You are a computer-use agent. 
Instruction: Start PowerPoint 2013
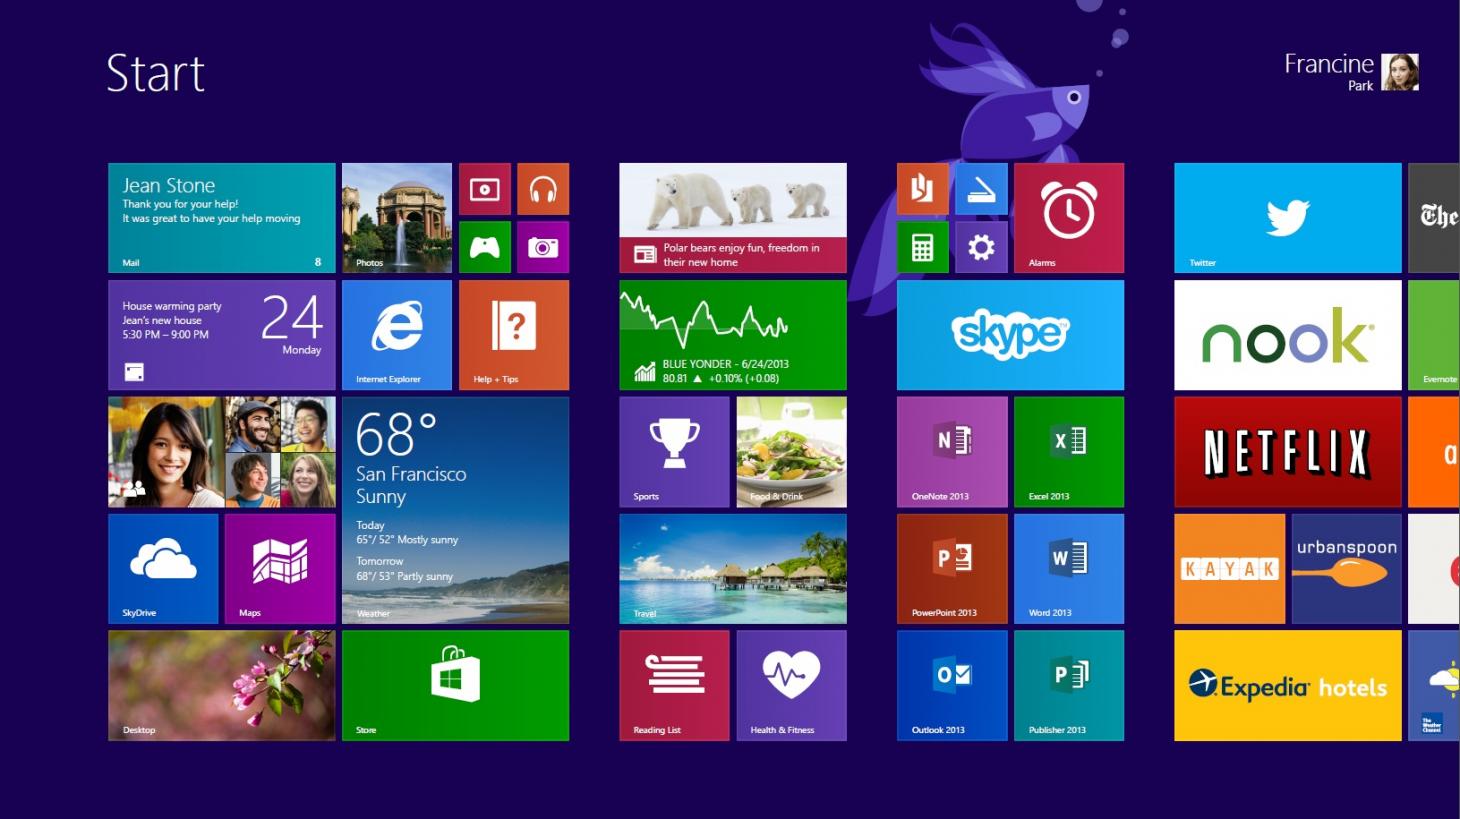(x=951, y=568)
